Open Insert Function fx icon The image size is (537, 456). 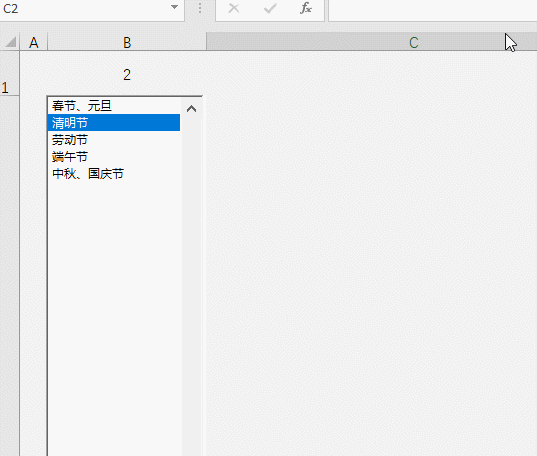point(306,8)
